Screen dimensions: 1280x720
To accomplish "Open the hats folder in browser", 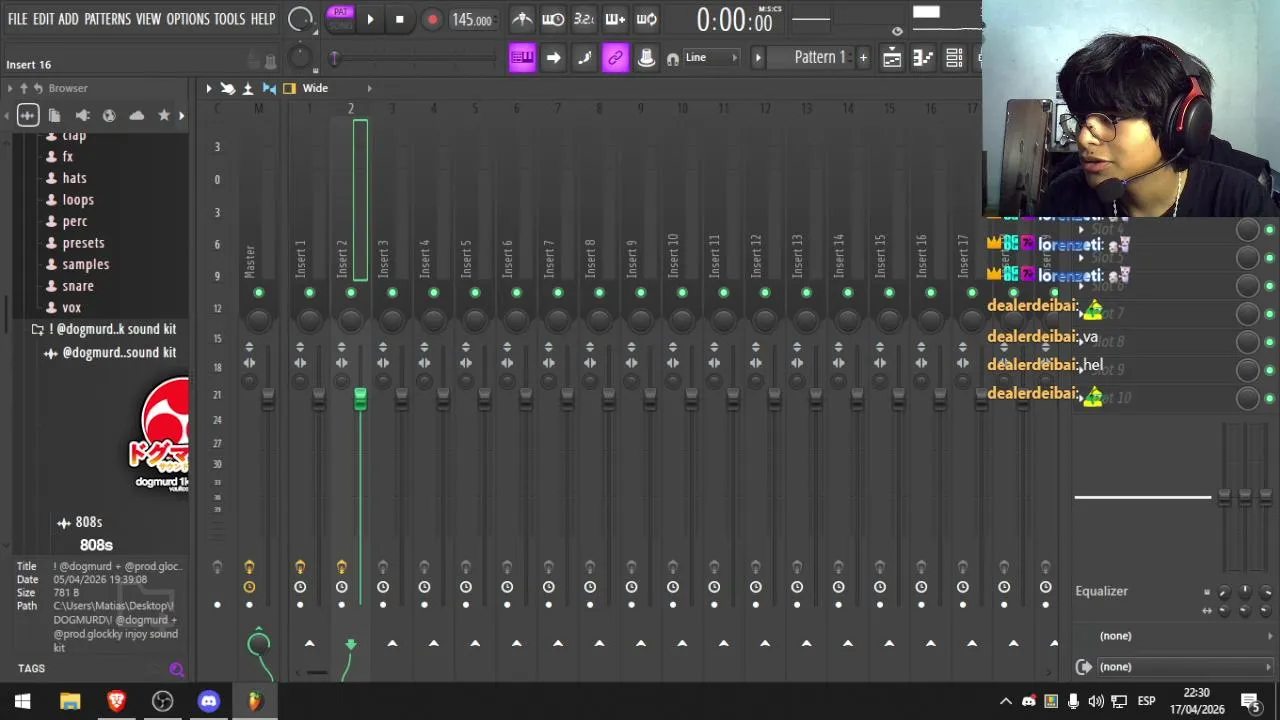I will 74,178.
